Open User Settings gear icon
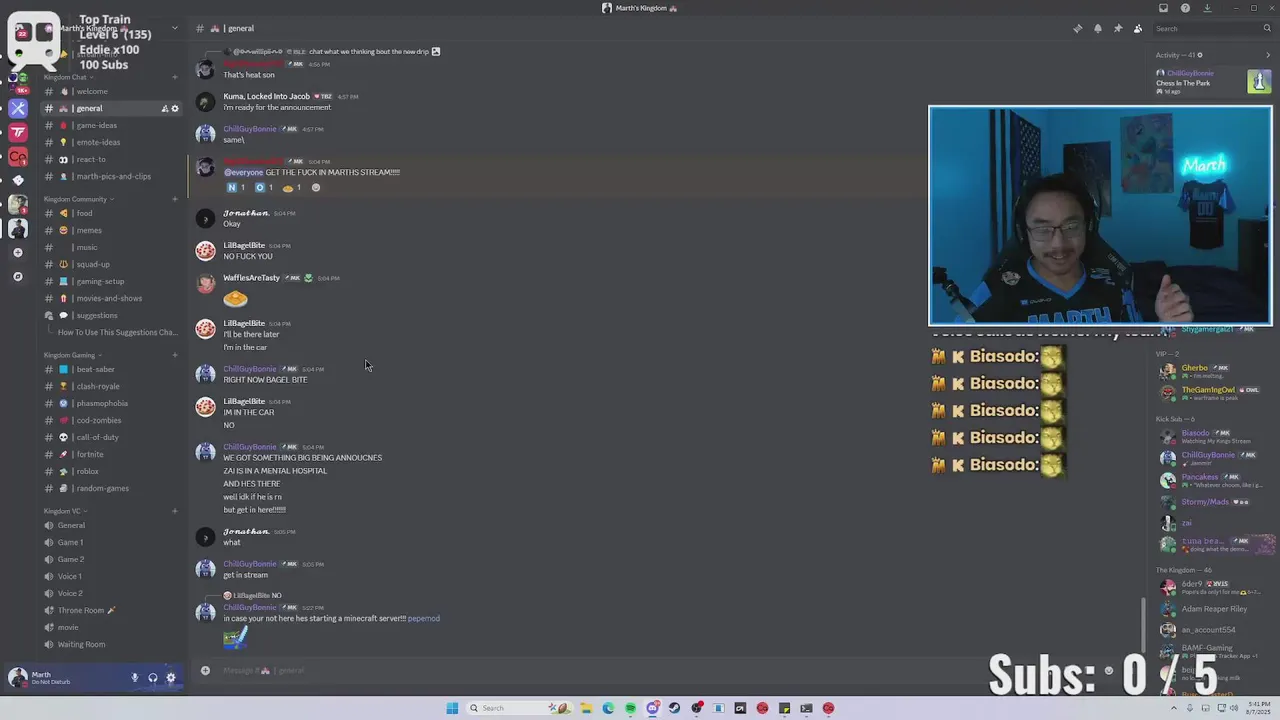The height and width of the screenshot is (720, 1280). (x=170, y=678)
